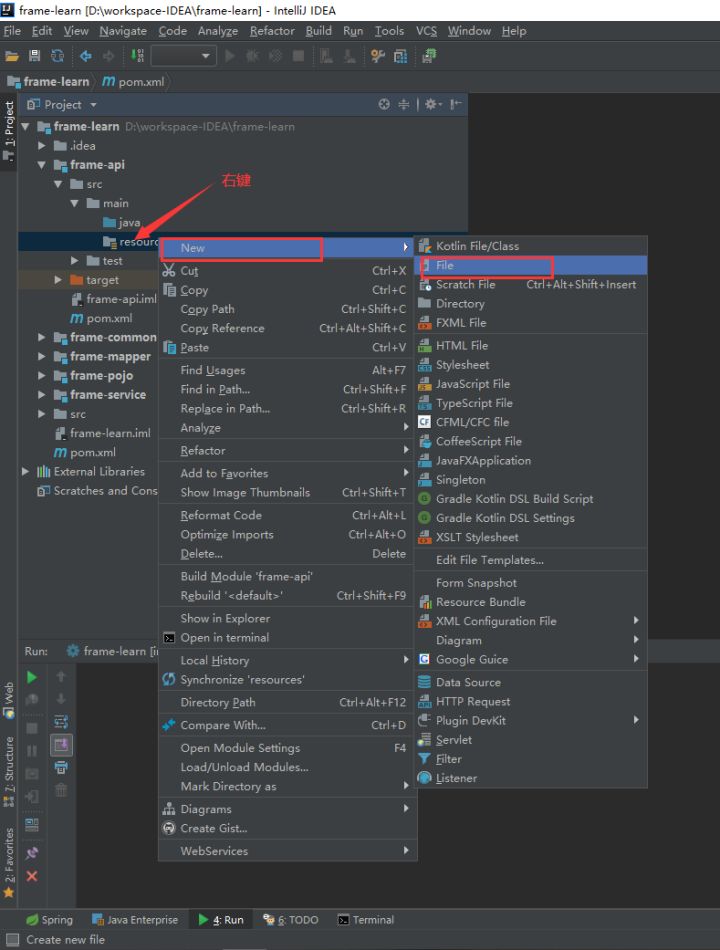The height and width of the screenshot is (950, 720).
Task: Hide the Project tool window
Action: coord(455,104)
